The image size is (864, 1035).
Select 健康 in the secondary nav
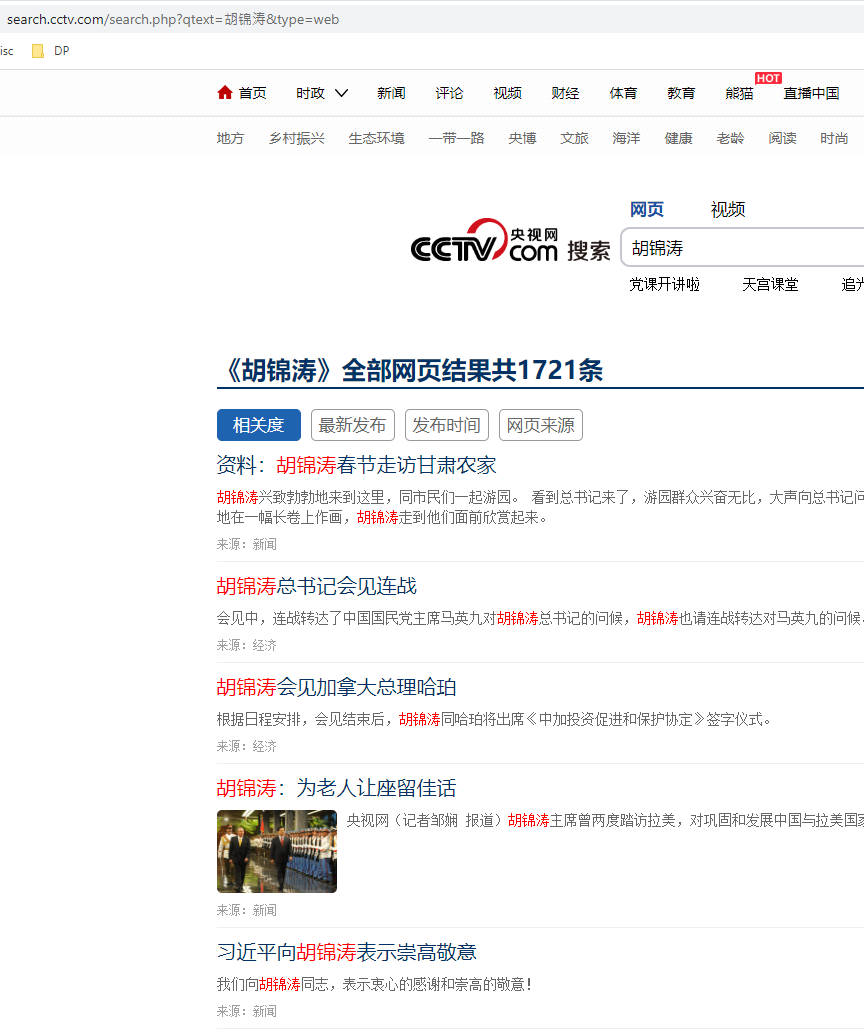coord(679,138)
